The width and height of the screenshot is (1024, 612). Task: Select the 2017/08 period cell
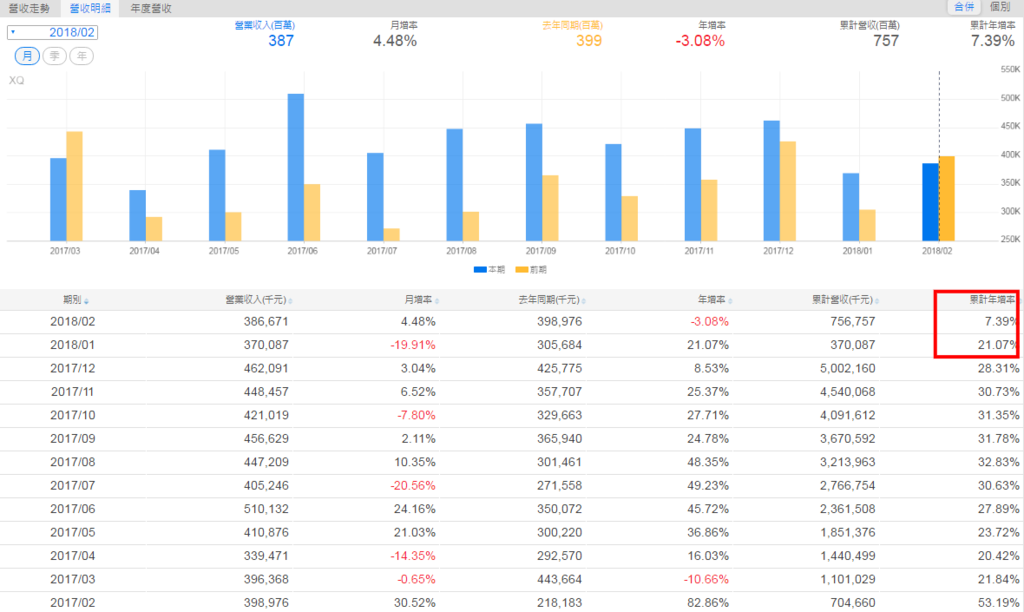click(x=72, y=462)
